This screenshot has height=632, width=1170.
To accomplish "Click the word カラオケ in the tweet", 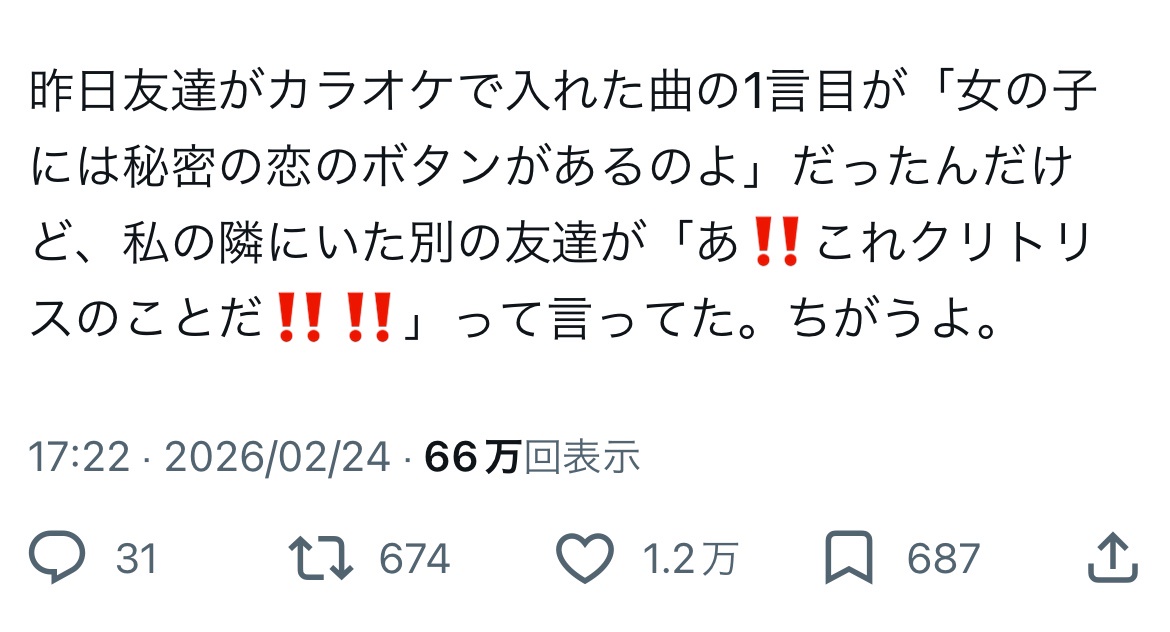I will tap(358, 91).
